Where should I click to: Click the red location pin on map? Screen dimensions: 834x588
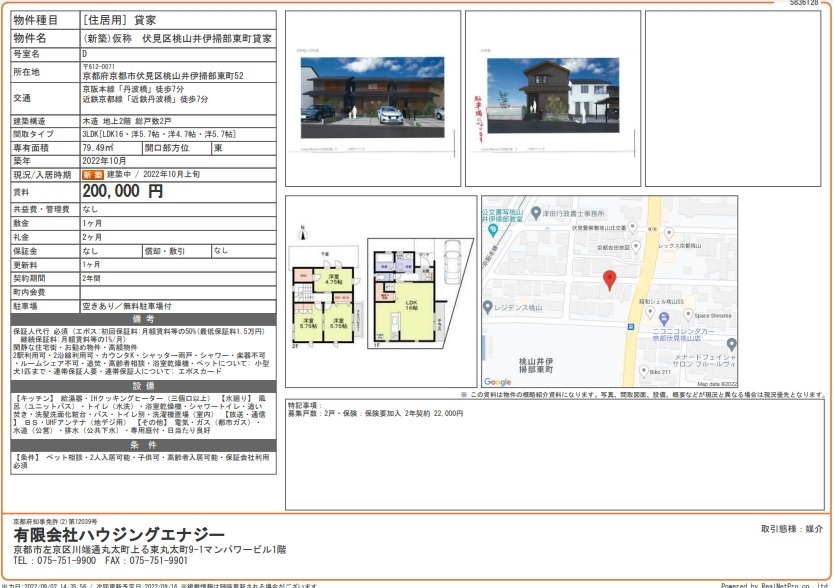coord(611,280)
